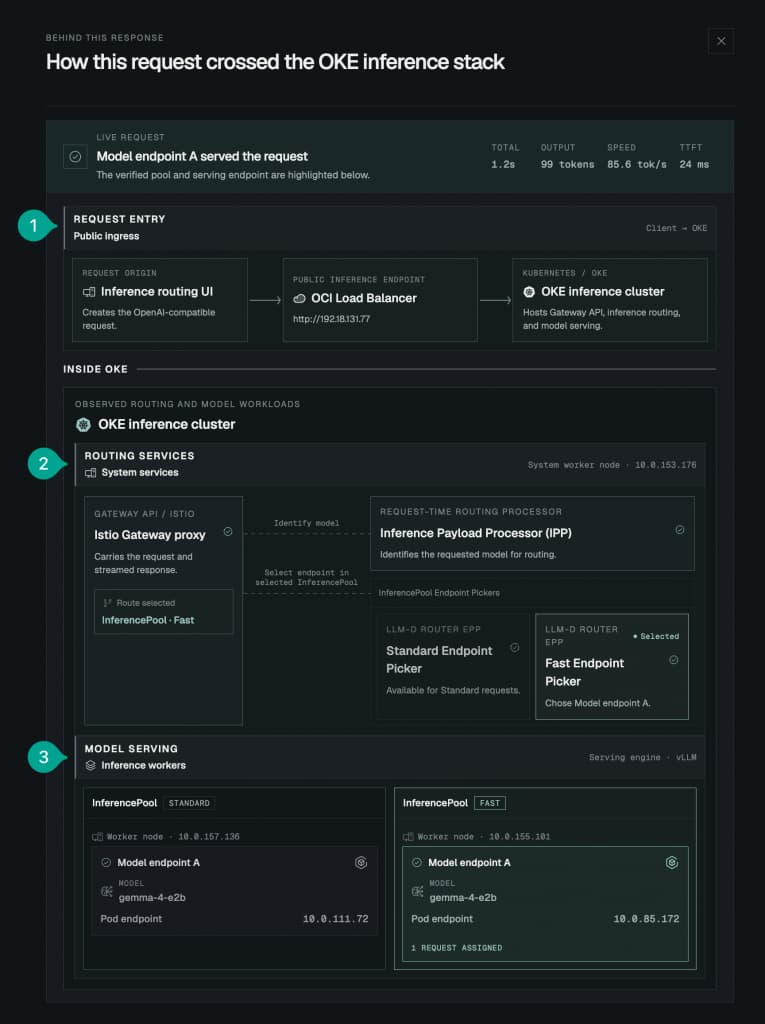Click the worker node icon for 10.0.155.101

coord(408,837)
